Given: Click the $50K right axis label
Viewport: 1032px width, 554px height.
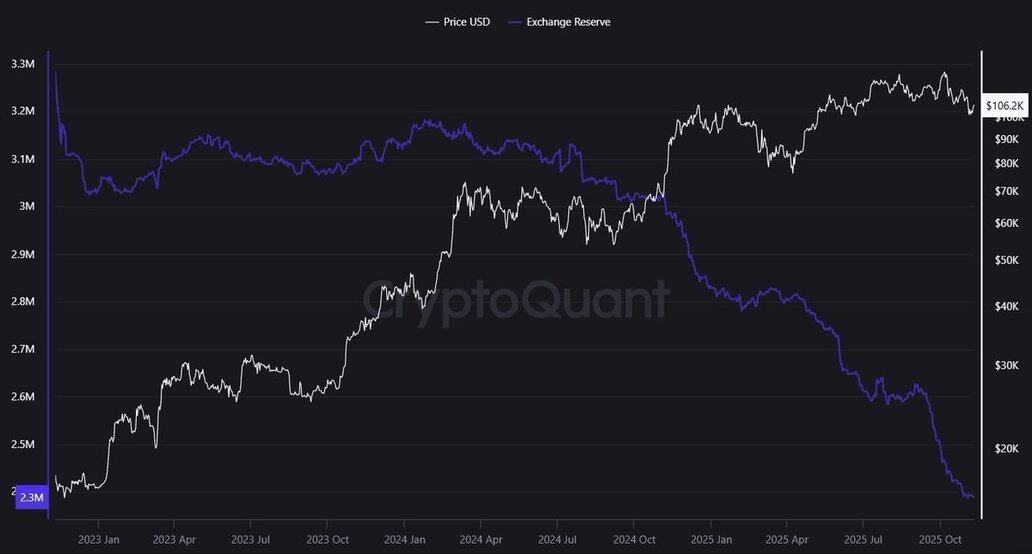Looking at the screenshot, I should point(1005,260).
